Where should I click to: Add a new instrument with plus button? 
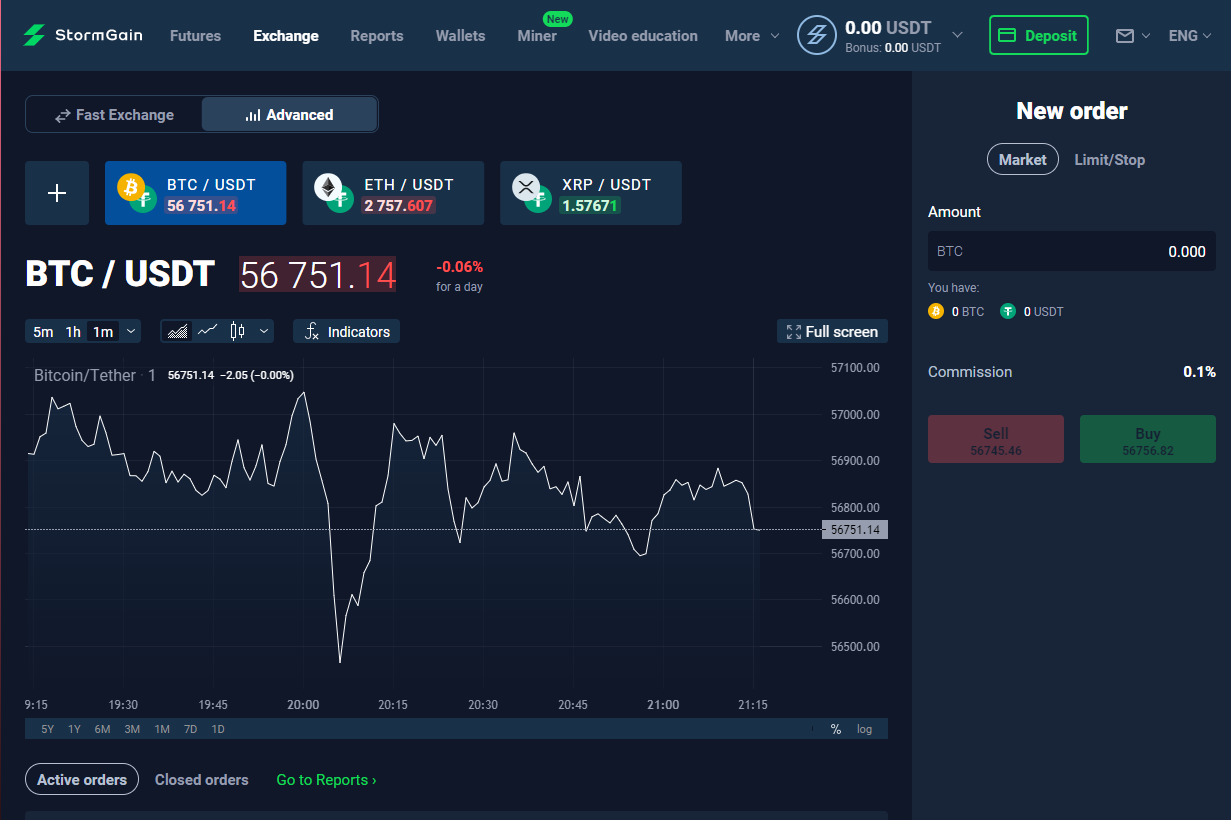pos(57,193)
